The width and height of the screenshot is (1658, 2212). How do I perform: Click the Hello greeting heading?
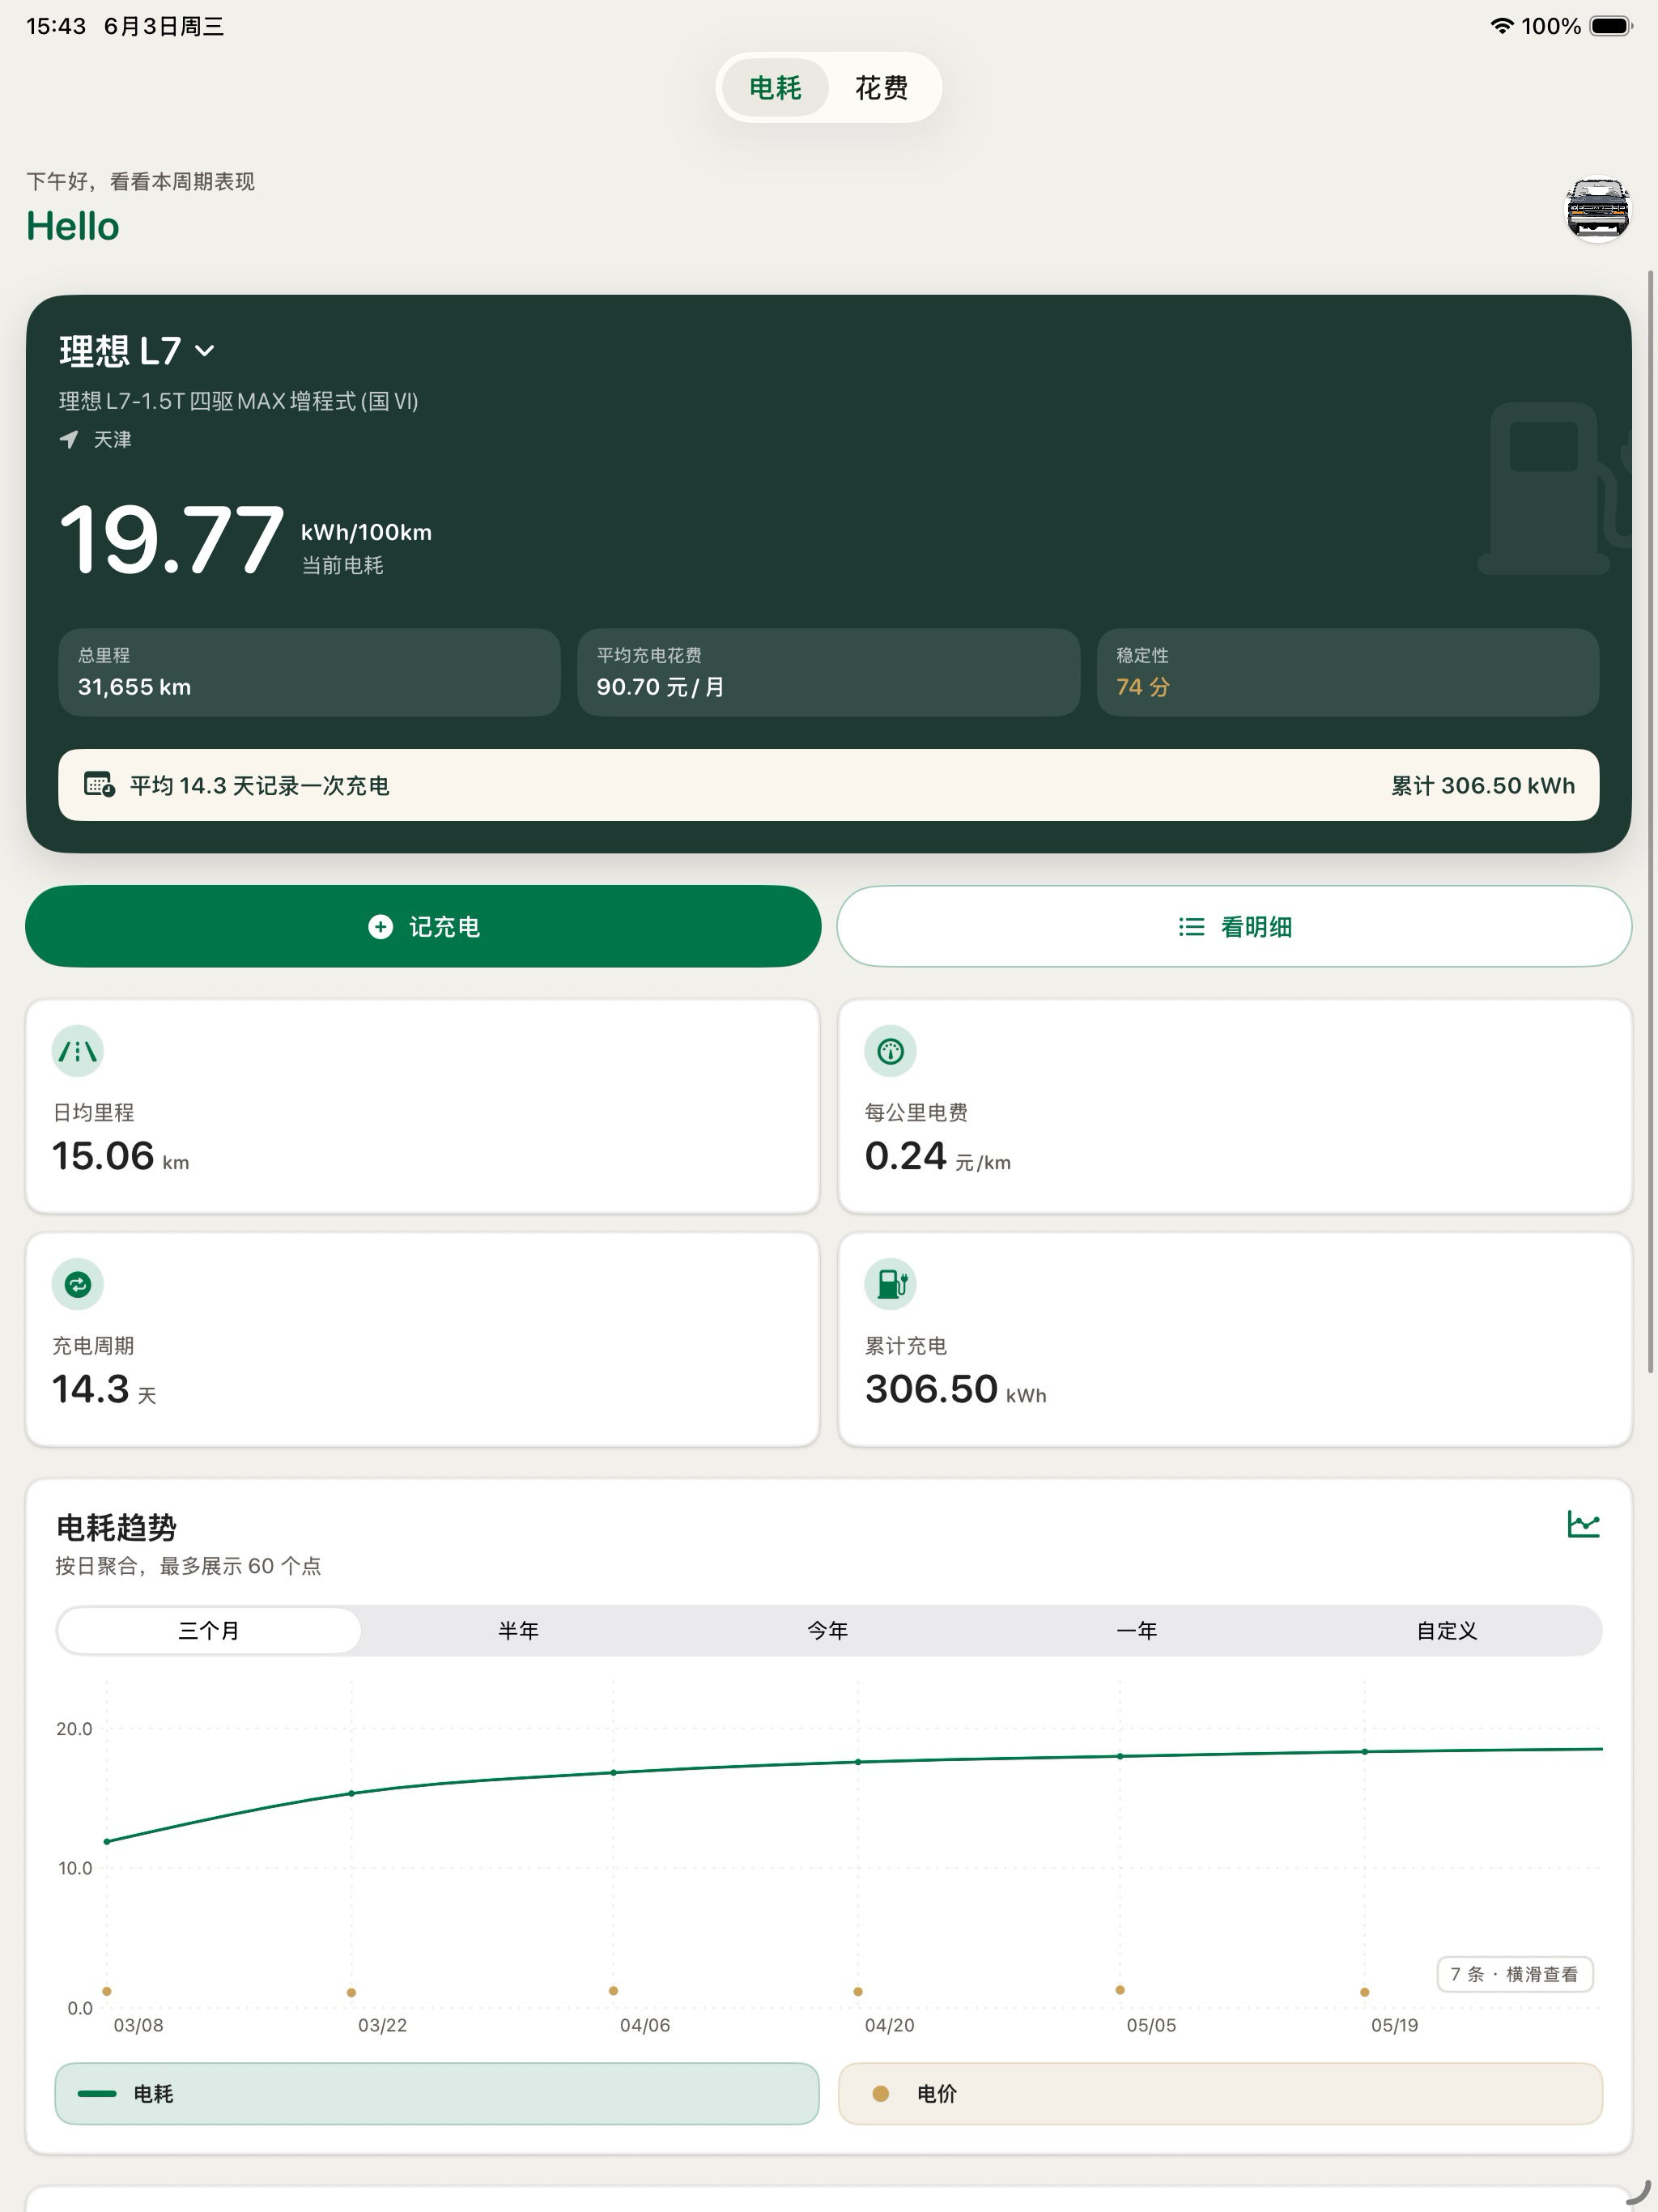[73, 226]
